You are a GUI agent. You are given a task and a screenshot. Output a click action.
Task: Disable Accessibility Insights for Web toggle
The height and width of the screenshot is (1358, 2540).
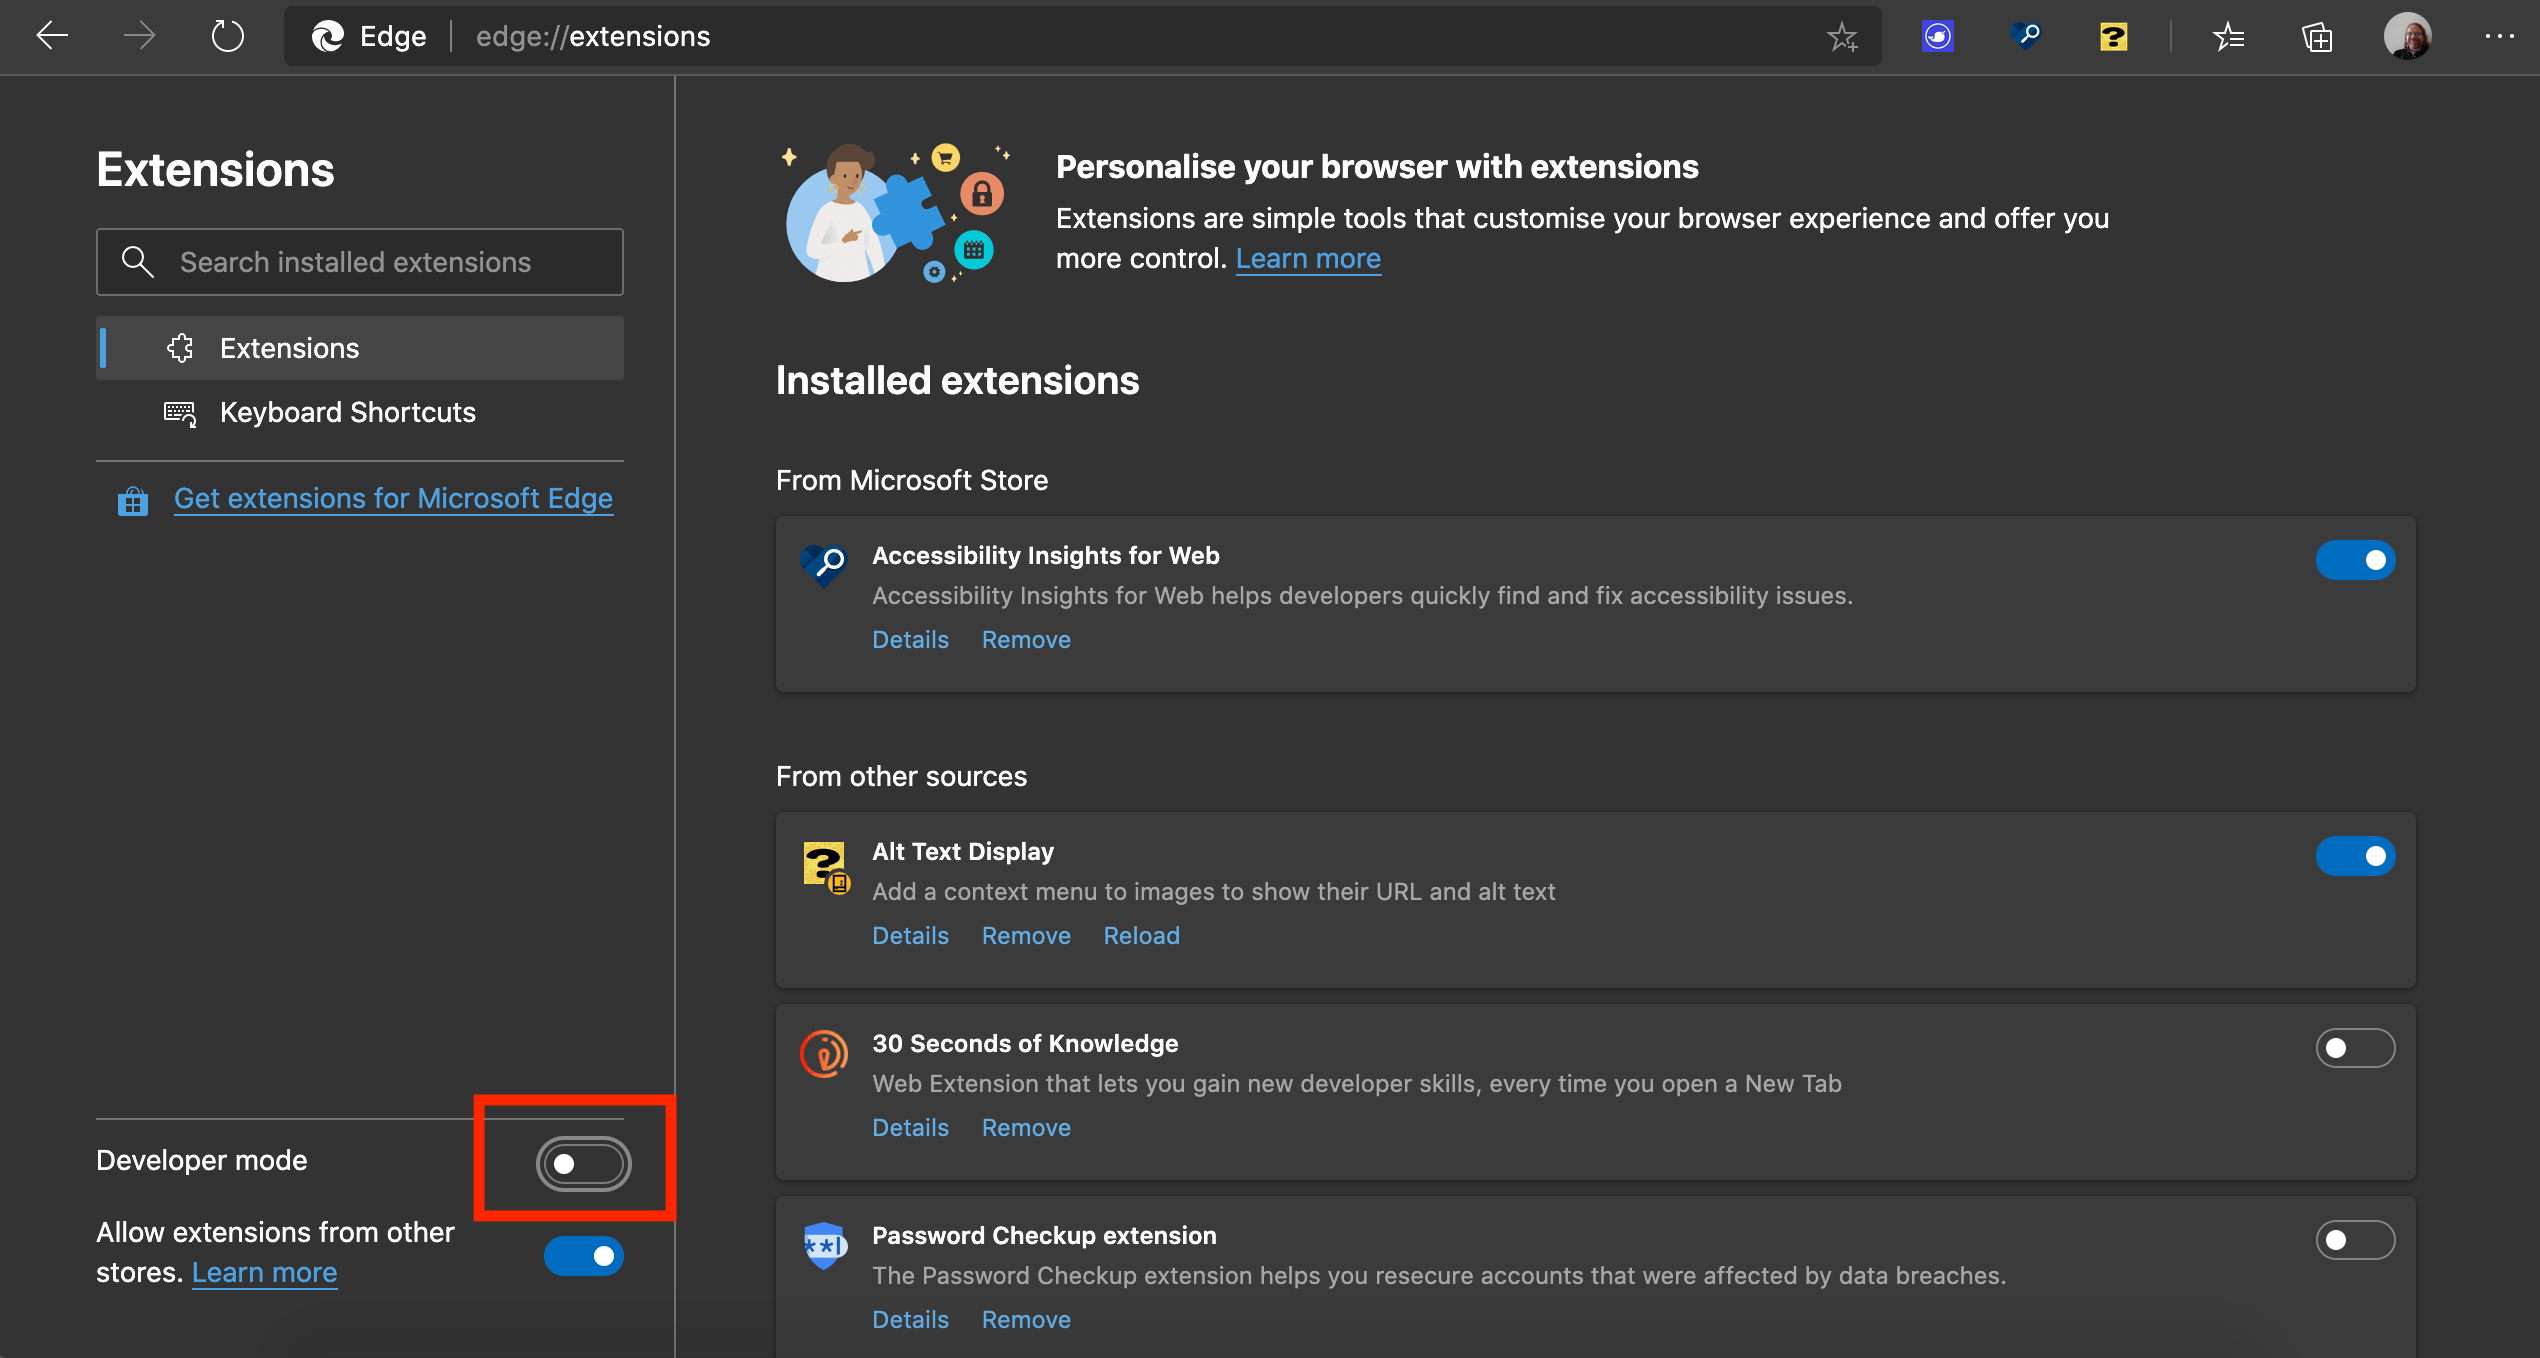(2355, 560)
